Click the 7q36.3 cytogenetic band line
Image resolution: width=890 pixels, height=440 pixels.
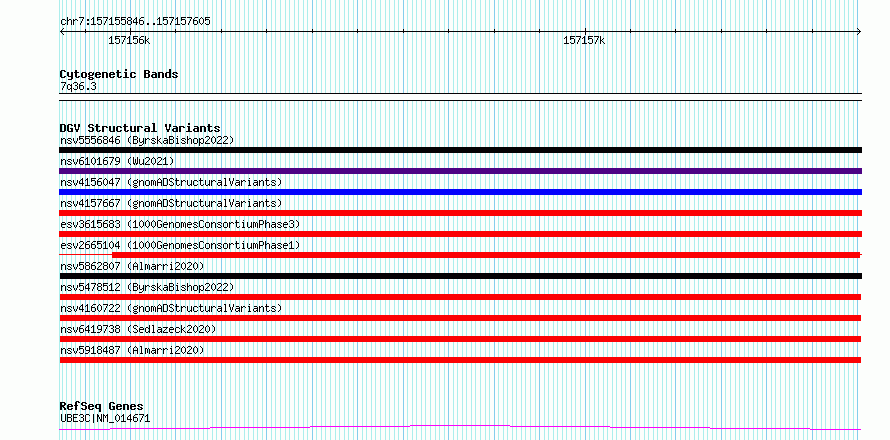(x=460, y=97)
